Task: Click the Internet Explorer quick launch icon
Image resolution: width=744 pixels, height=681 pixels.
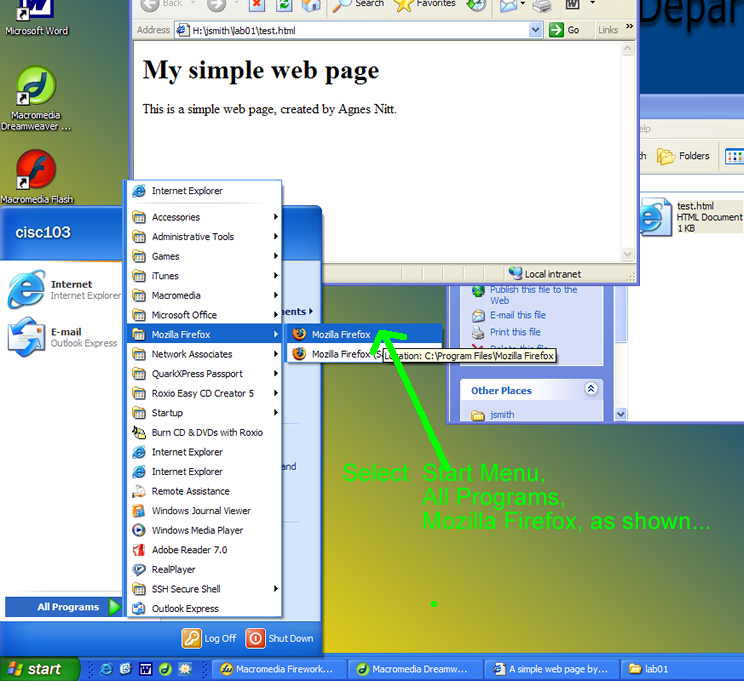Action: pyautogui.click(x=106, y=669)
